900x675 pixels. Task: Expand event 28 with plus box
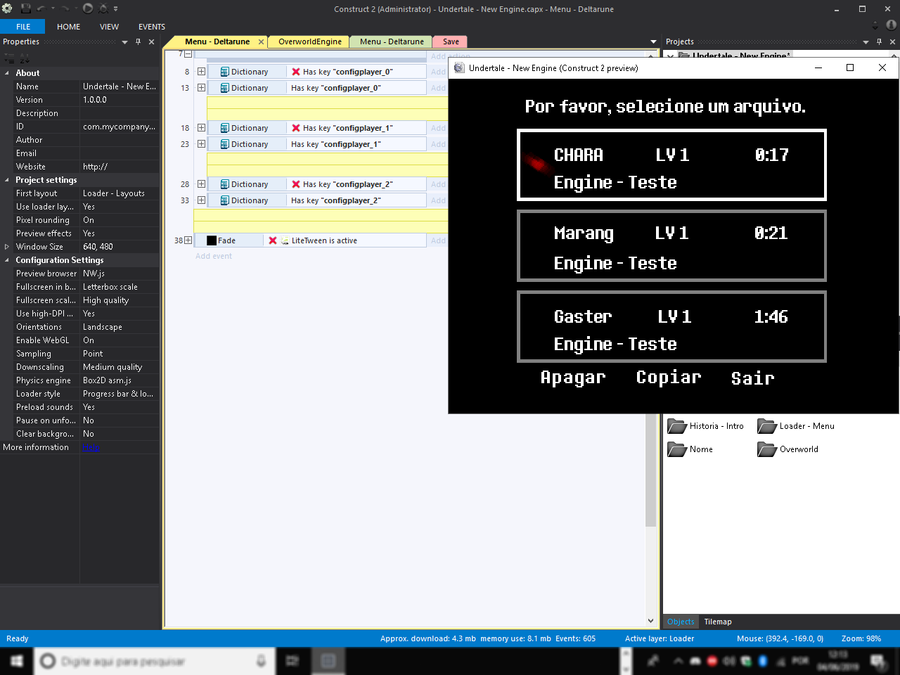coord(201,184)
